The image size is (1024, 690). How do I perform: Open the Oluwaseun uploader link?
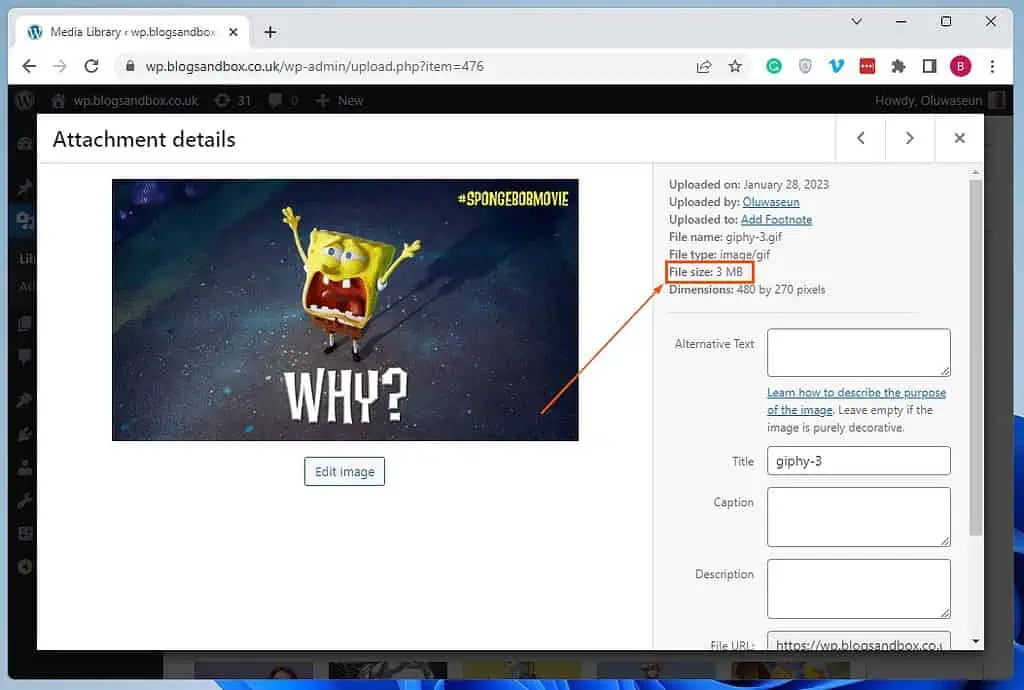click(771, 202)
